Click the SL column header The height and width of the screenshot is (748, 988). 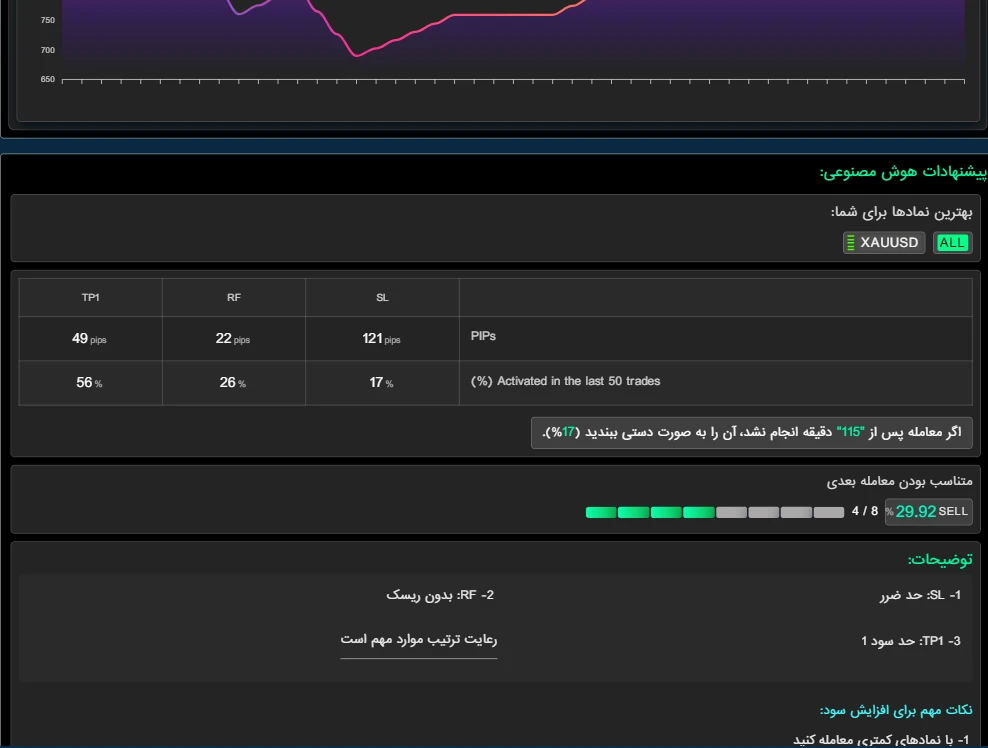(x=382, y=298)
